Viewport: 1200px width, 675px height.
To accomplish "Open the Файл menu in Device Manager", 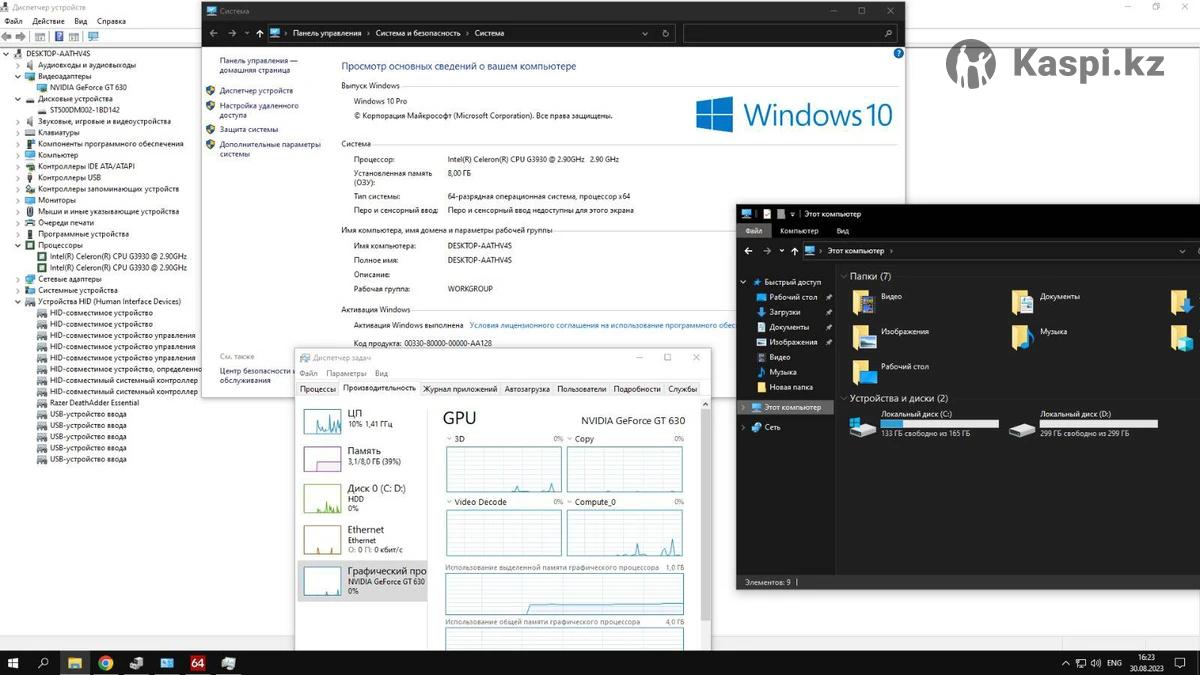I will (13, 21).
